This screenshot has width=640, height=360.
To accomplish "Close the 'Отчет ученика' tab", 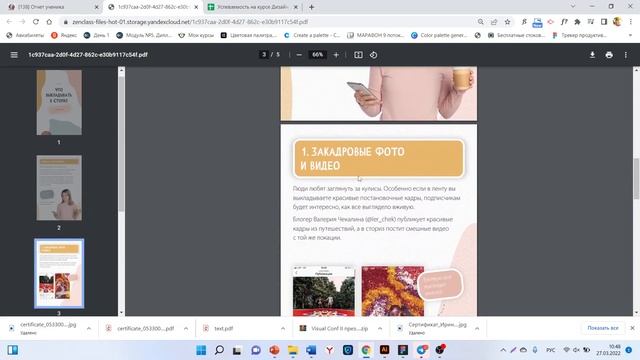I will [x=97, y=7].
